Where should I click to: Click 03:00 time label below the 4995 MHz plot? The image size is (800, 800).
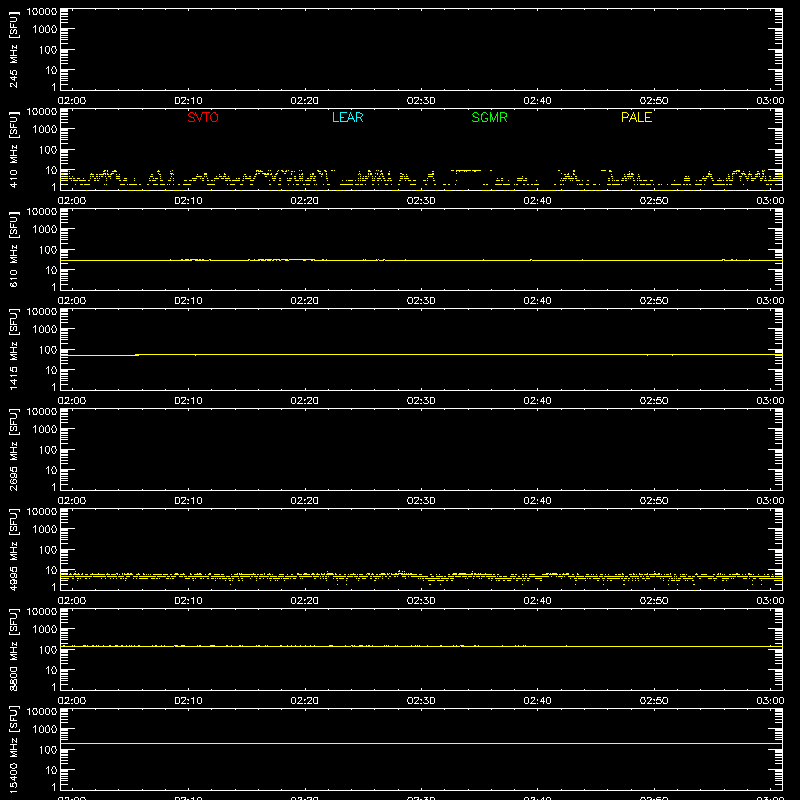click(x=770, y=601)
